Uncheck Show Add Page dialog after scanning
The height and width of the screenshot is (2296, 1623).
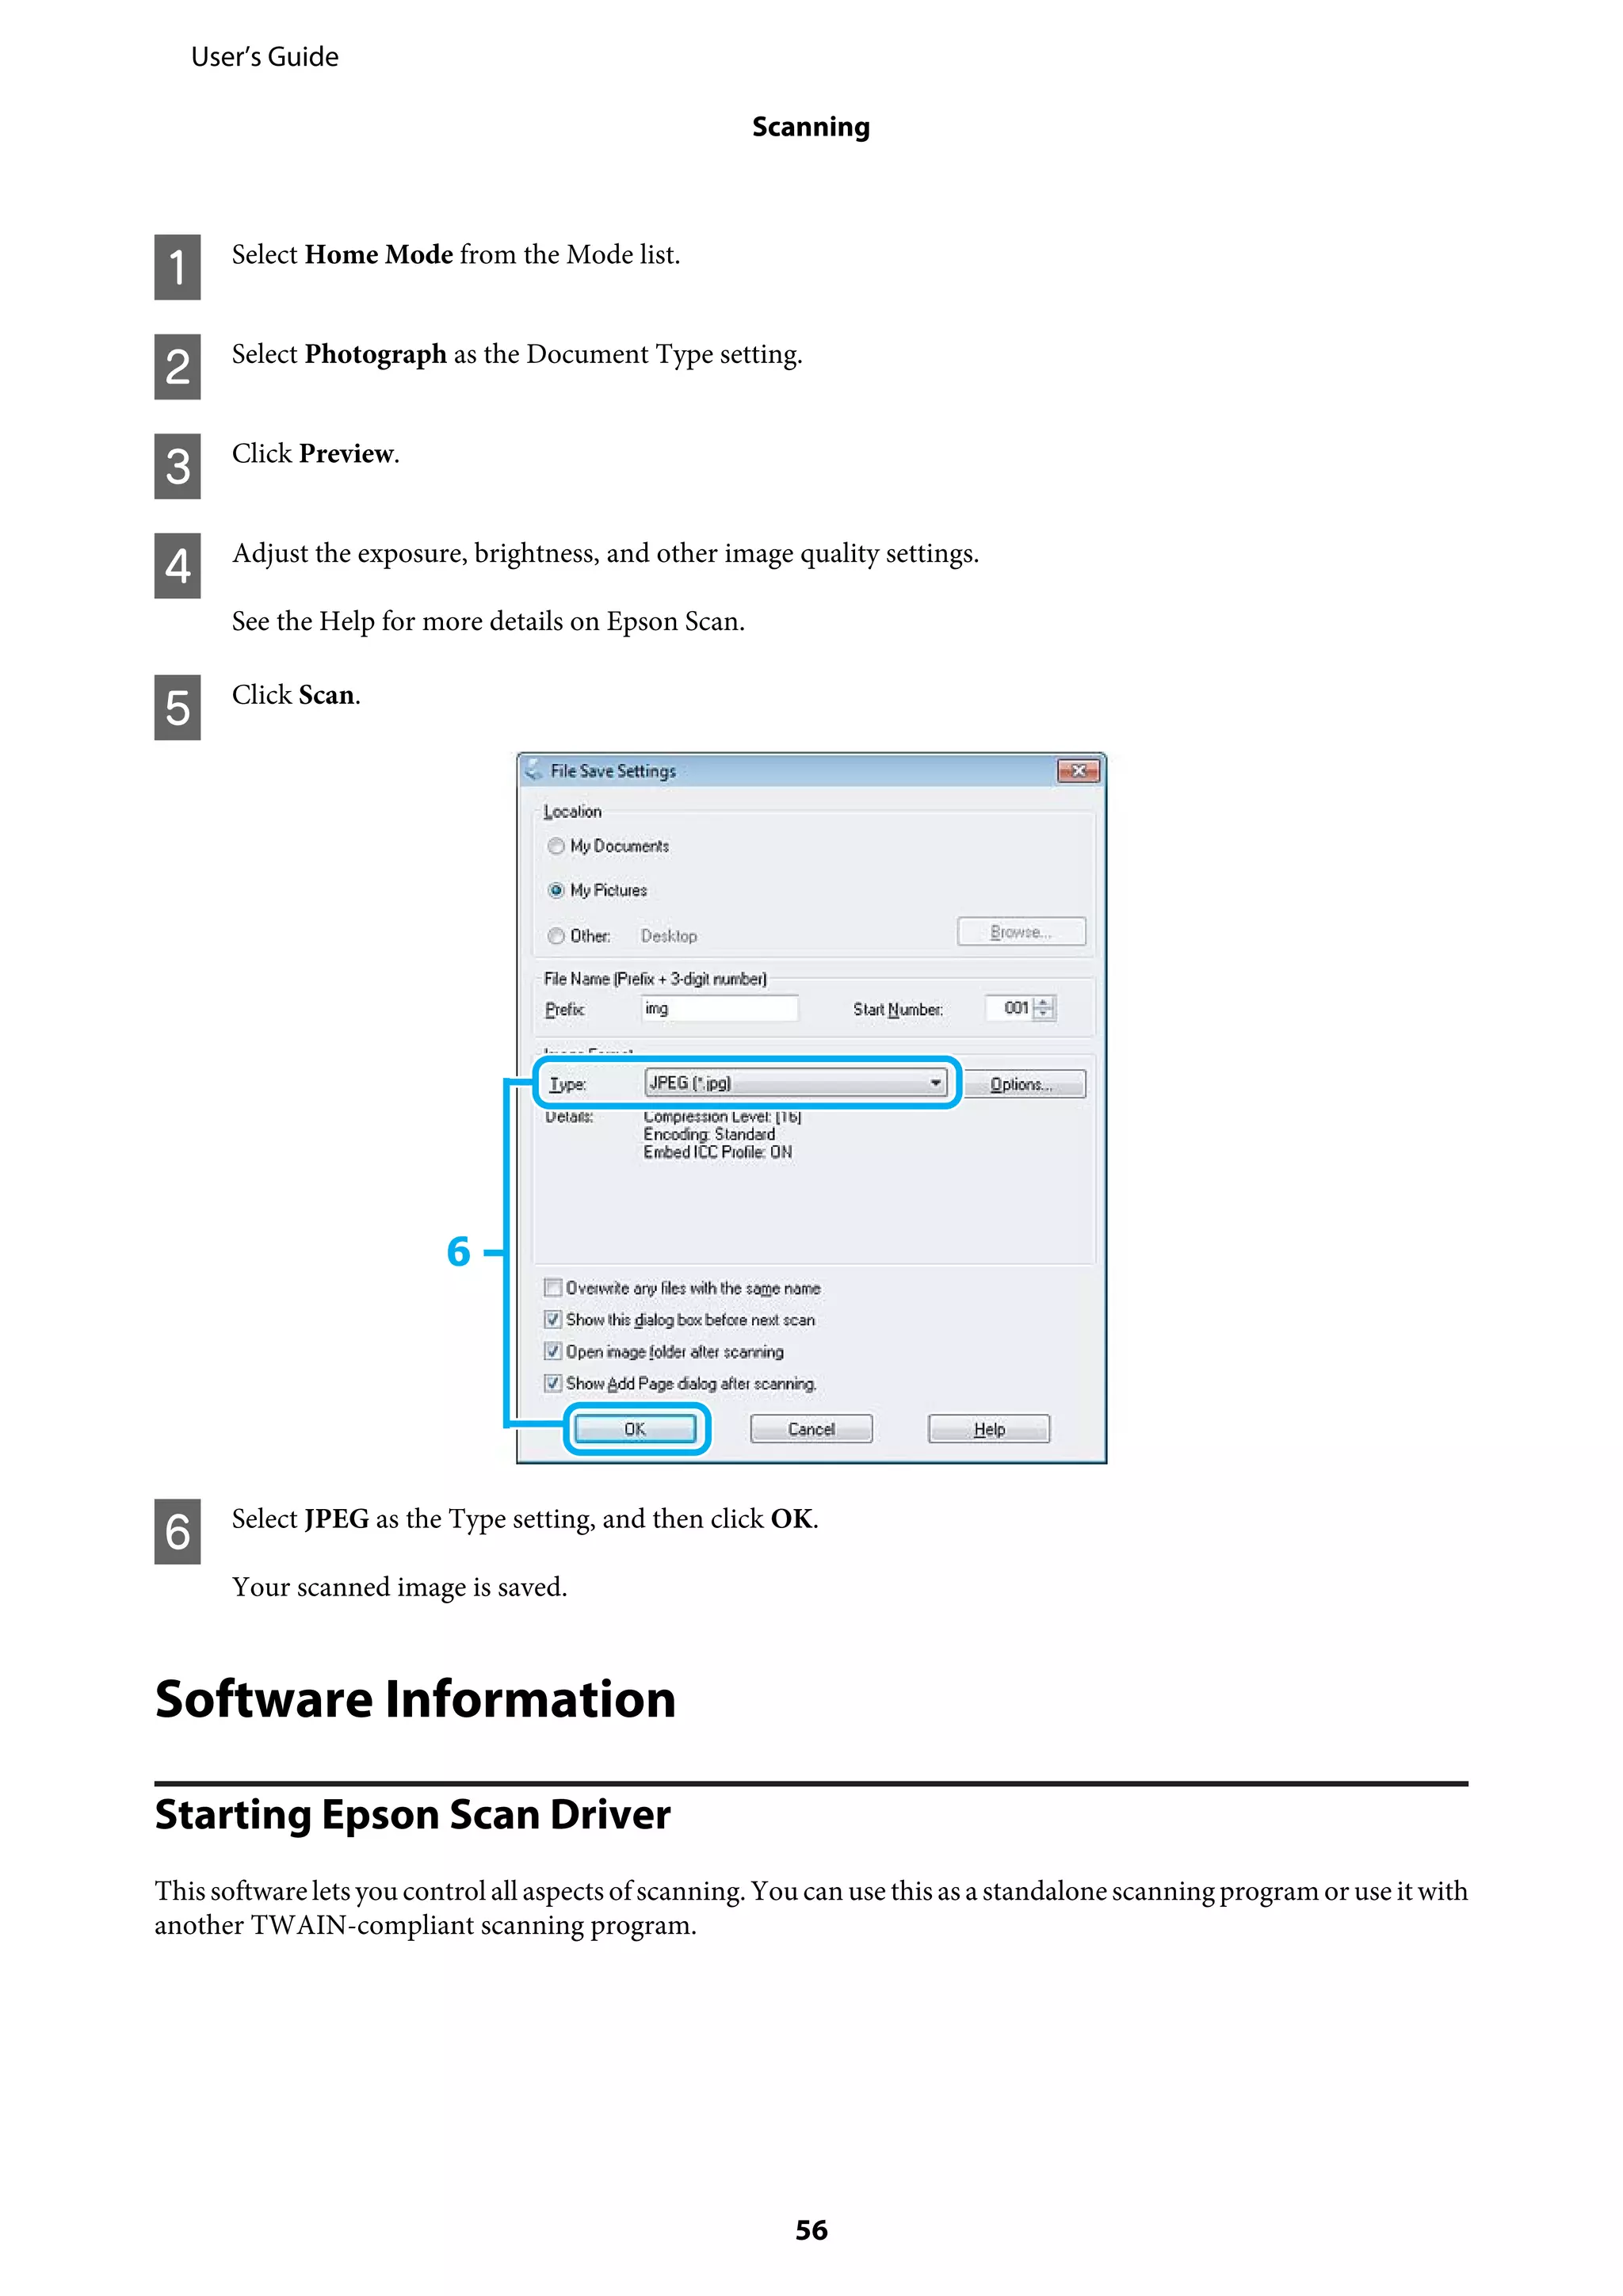tap(553, 1384)
